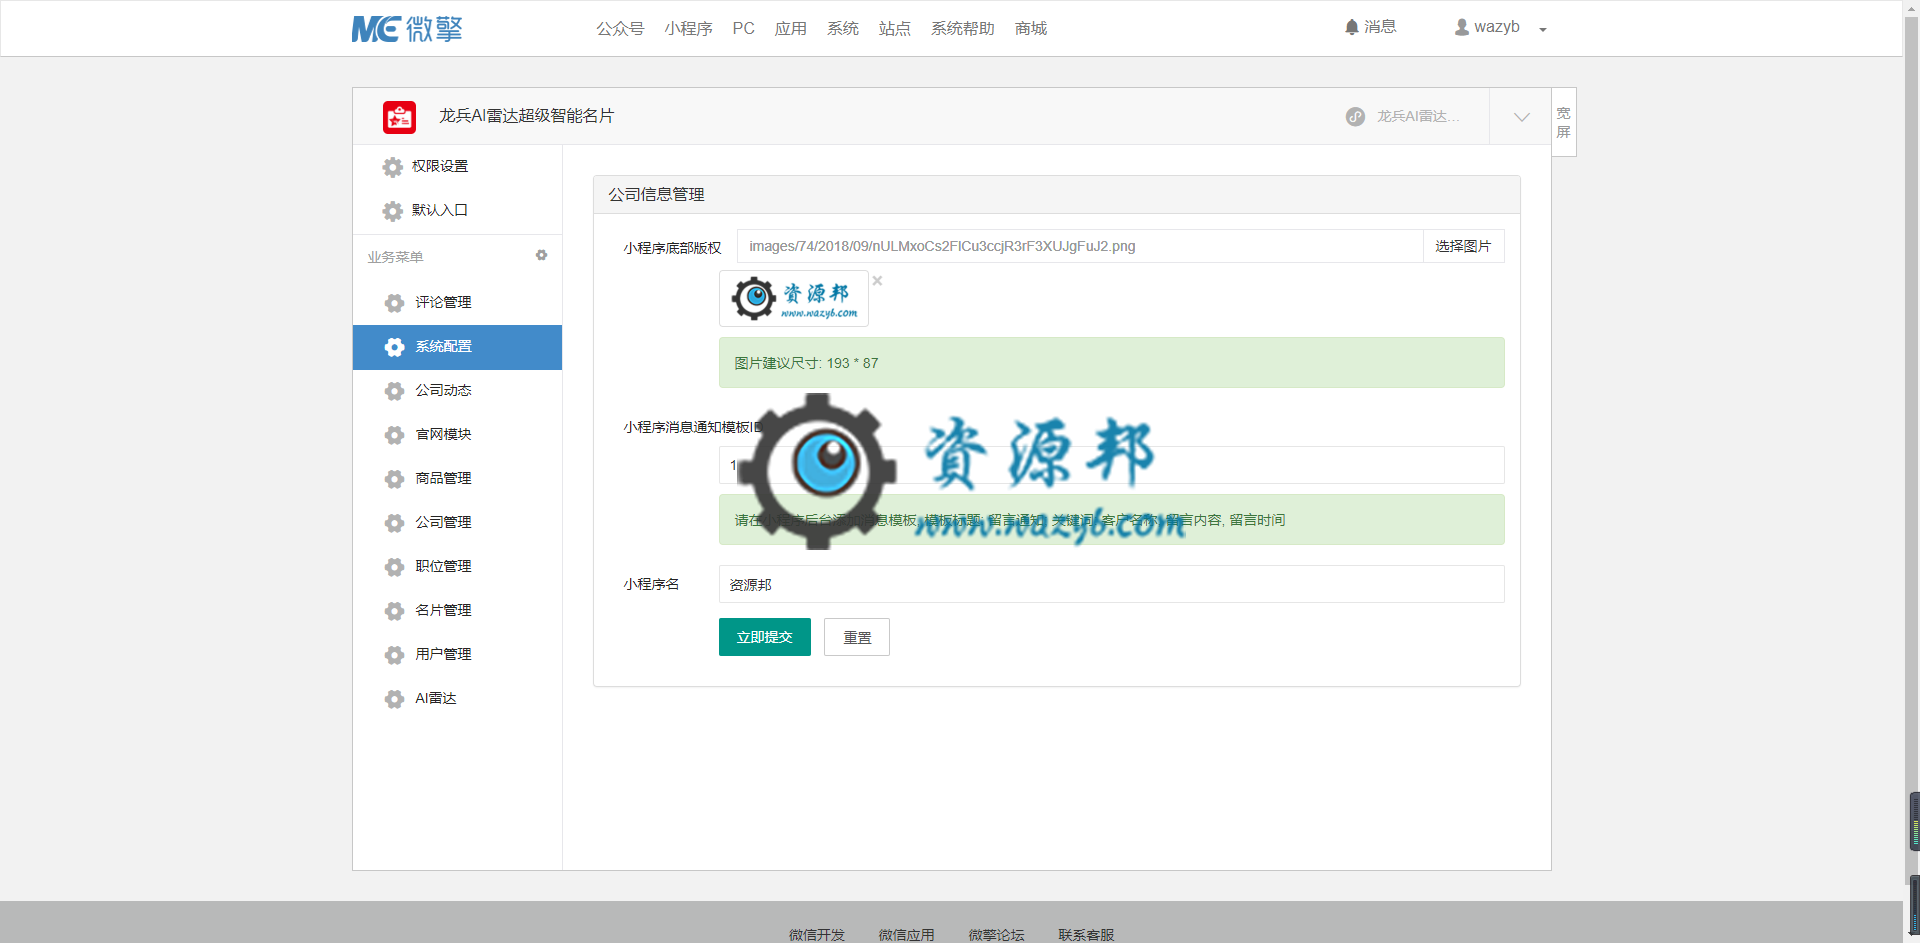Image resolution: width=1920 pixels, height=943 pixels.
Task: Click the 职位管理 gear icon
Action: [395, 567]
